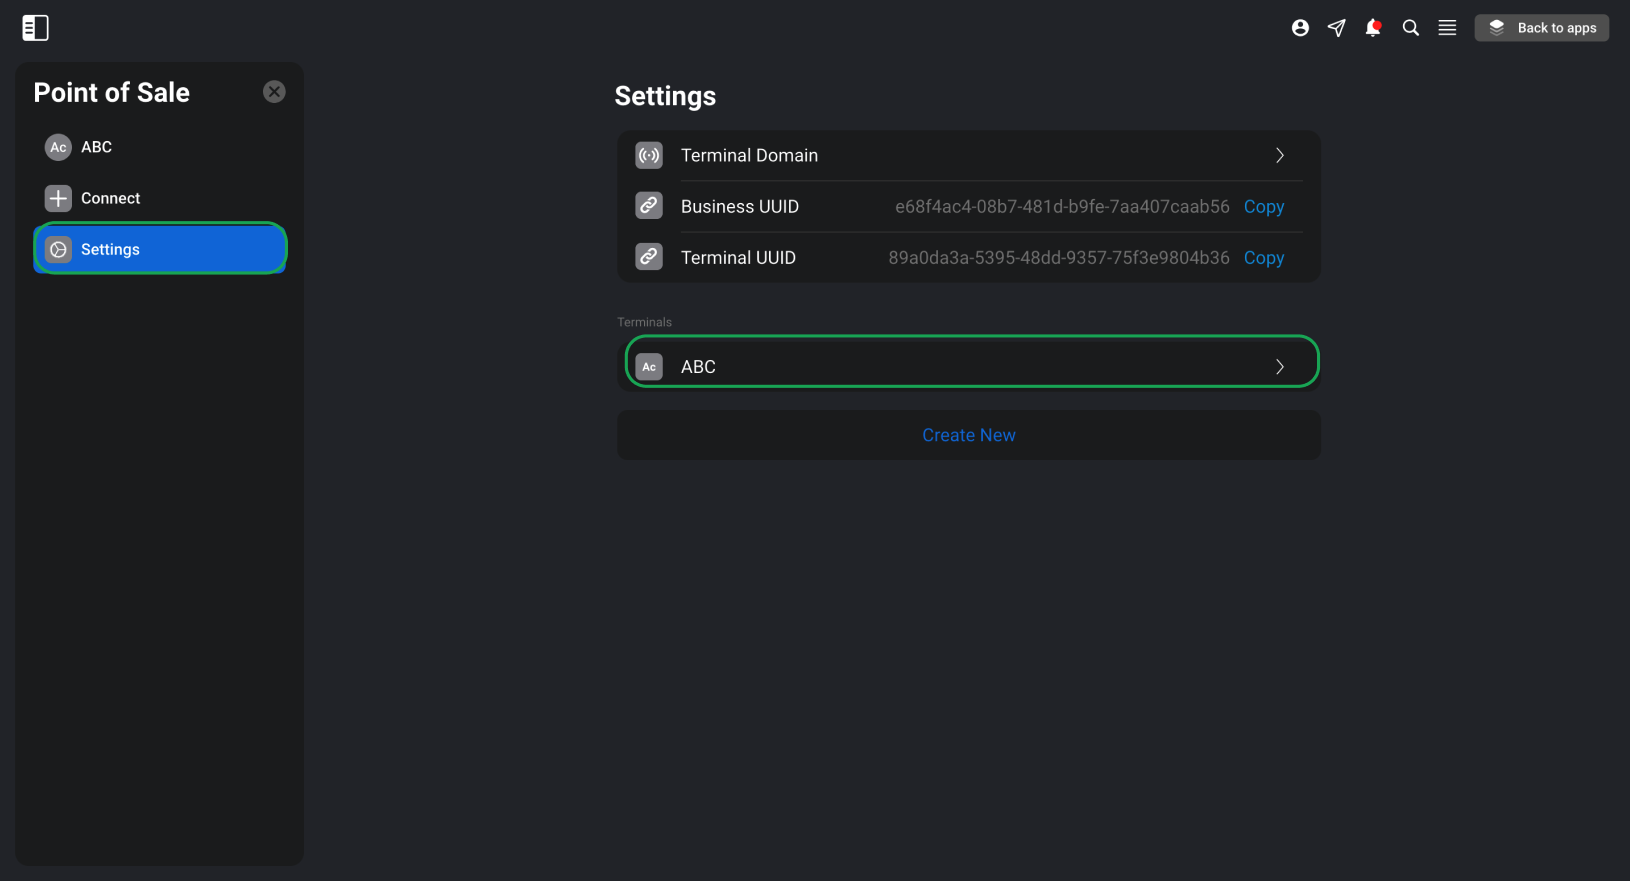Image resolution: width=1630 pixels, height=881 pixels.
Task: Click the Ac icon in Terminals list
Action: coord(649,367)
